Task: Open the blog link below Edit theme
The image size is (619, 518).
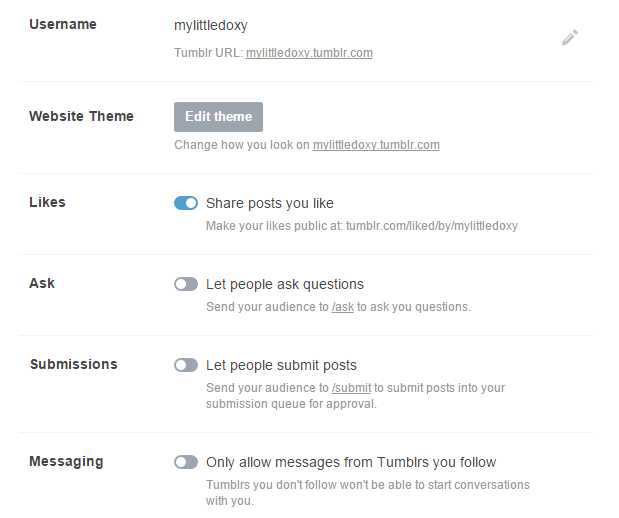Action: point(376,145)
